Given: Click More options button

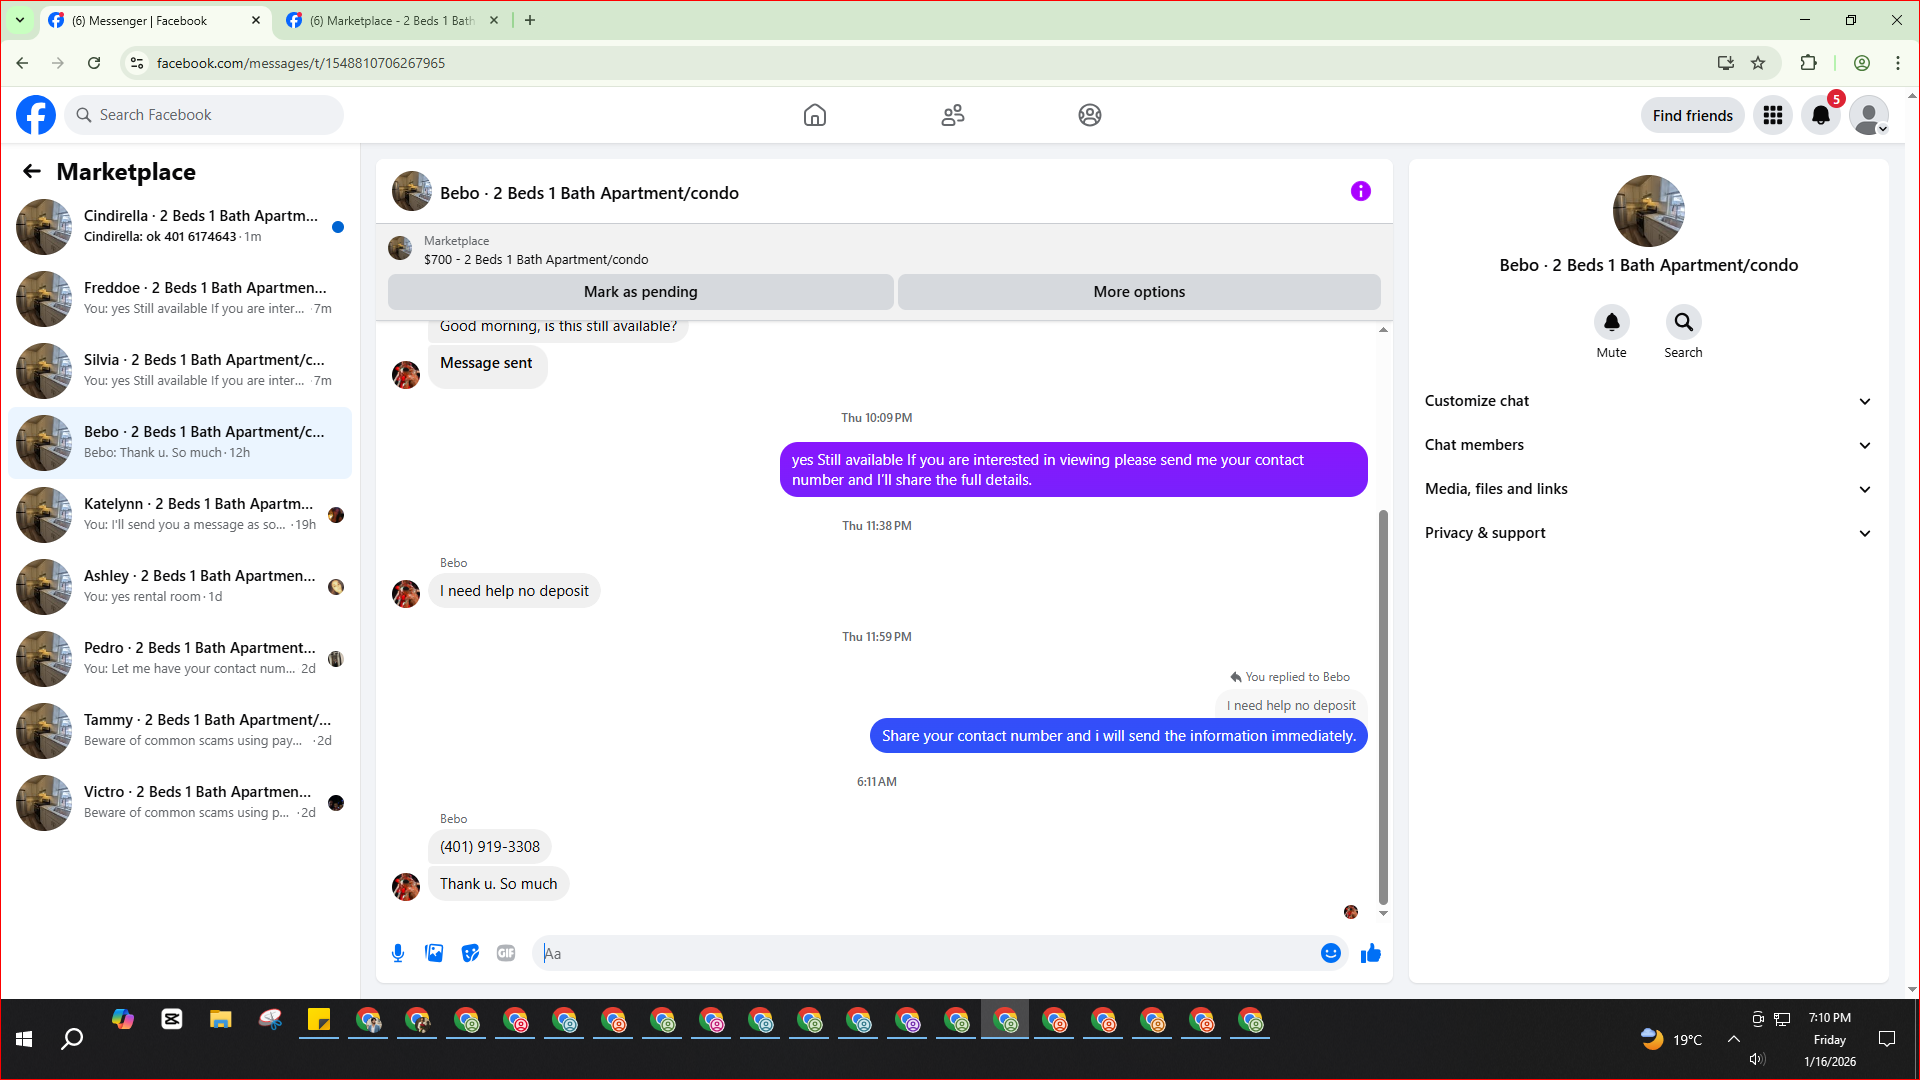Looking at the screenshot, I should click(x=1139, y=292).
